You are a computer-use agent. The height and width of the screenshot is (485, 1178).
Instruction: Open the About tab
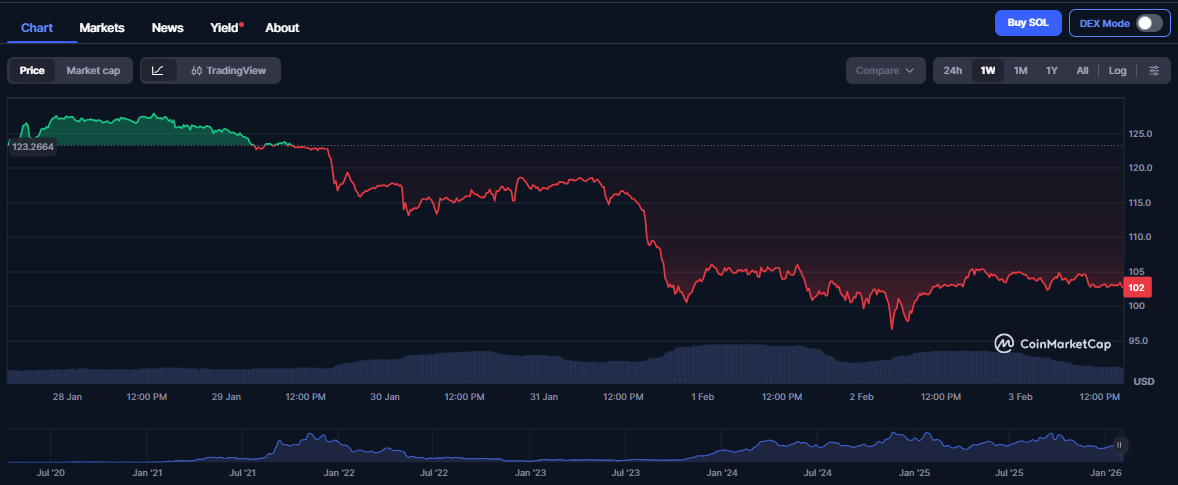(x=282, y=28)
